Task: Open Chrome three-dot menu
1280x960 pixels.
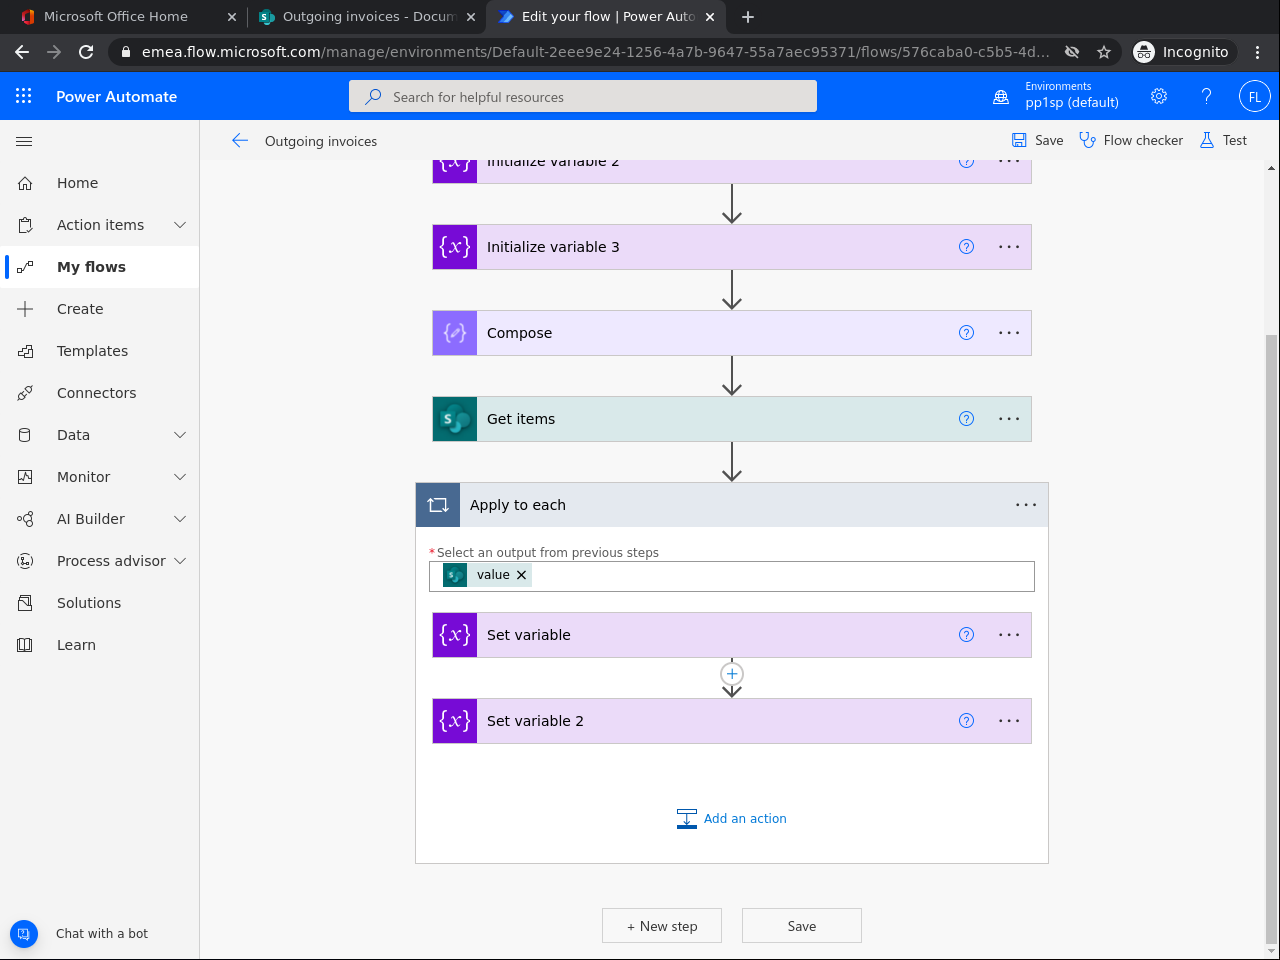Action: [1258, 52]
